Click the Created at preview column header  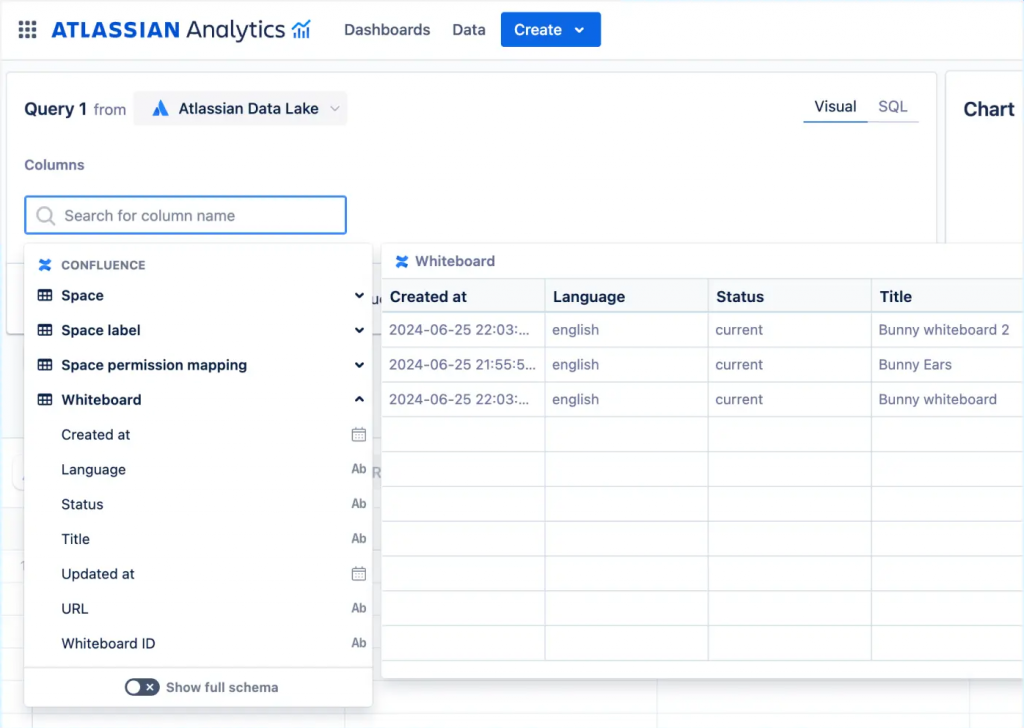464,296
